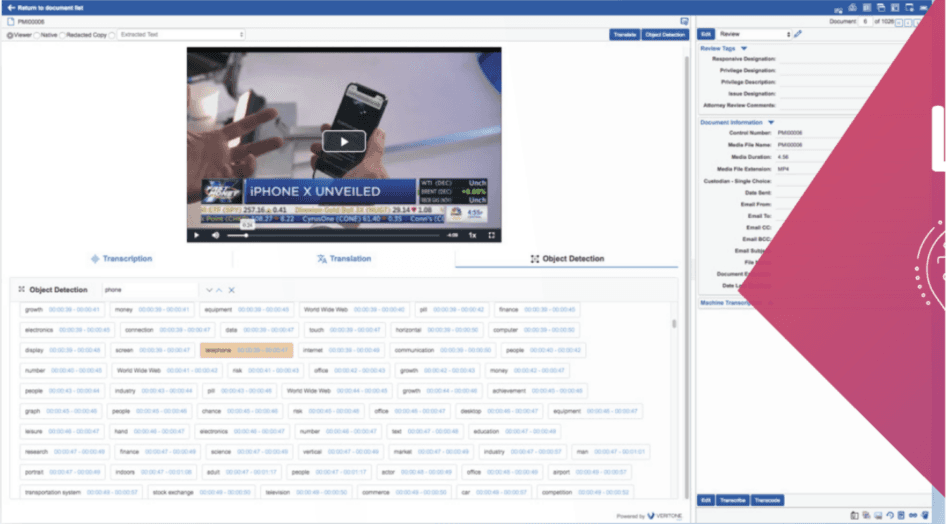The image size is (950, 524).
Task: Open the Extracted Text dropdown
Action: click(178, 35)
